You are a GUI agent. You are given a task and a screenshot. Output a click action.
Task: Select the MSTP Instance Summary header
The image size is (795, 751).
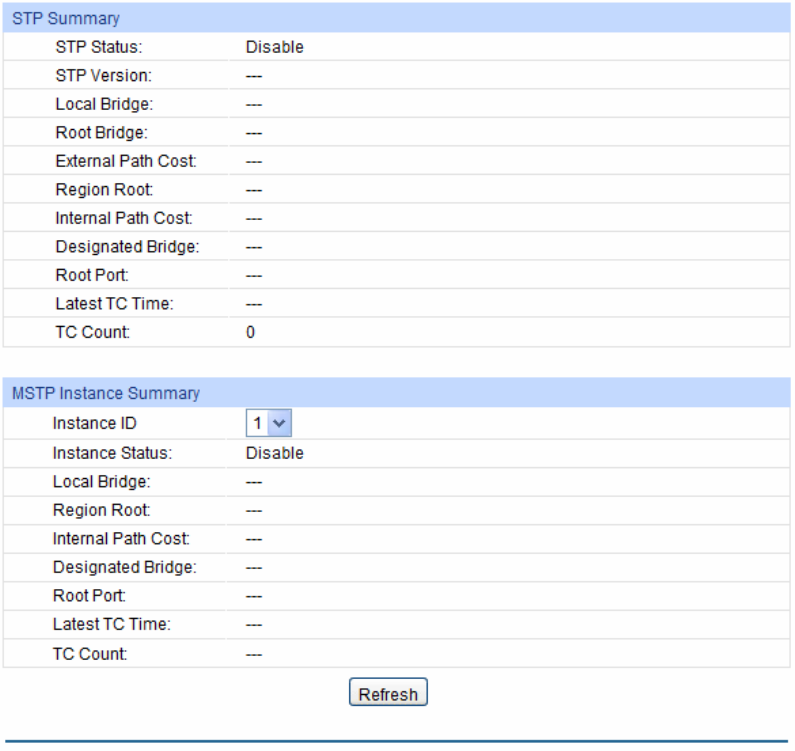click(105, 394)
